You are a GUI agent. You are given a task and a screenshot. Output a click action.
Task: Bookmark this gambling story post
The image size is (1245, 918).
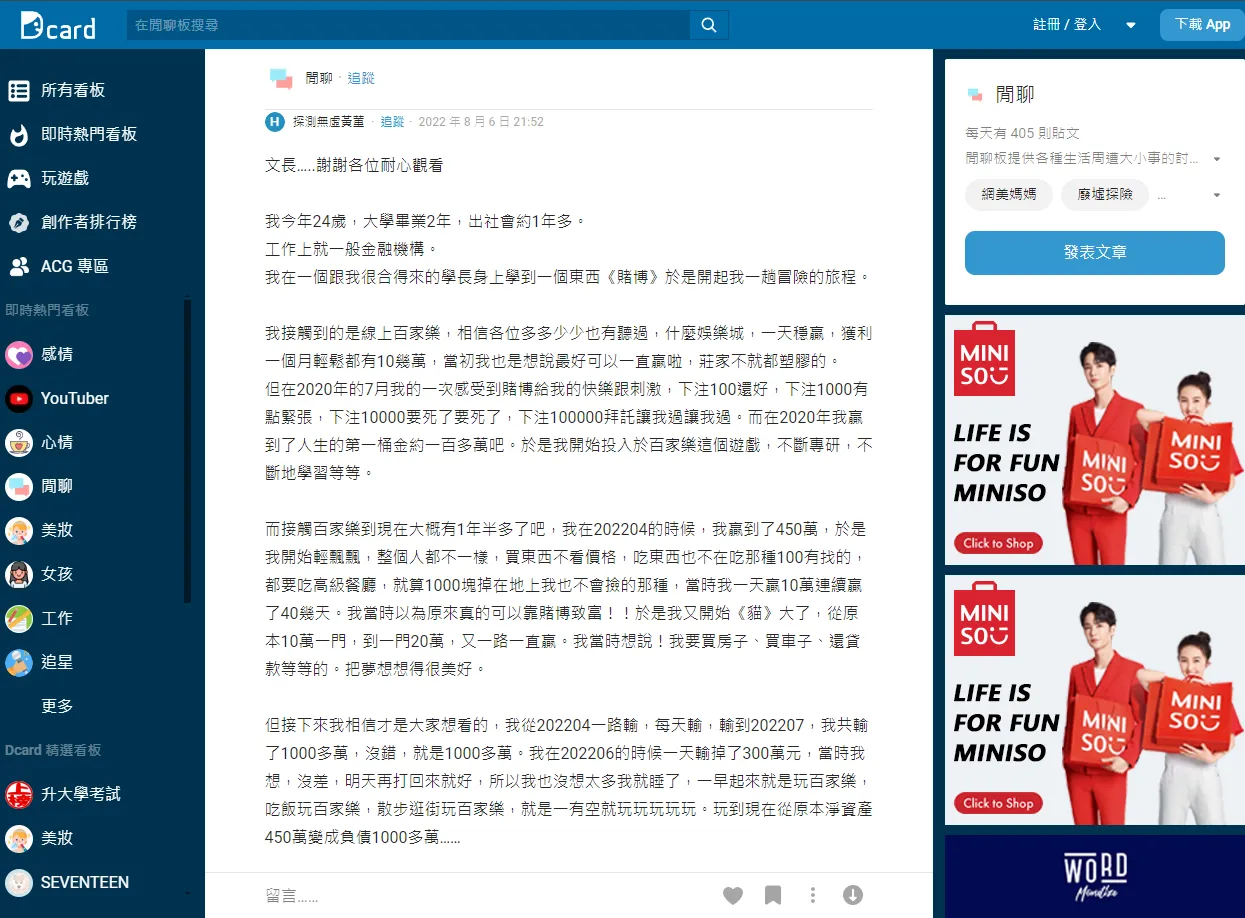pyautogui.click(x=773, y=895)
